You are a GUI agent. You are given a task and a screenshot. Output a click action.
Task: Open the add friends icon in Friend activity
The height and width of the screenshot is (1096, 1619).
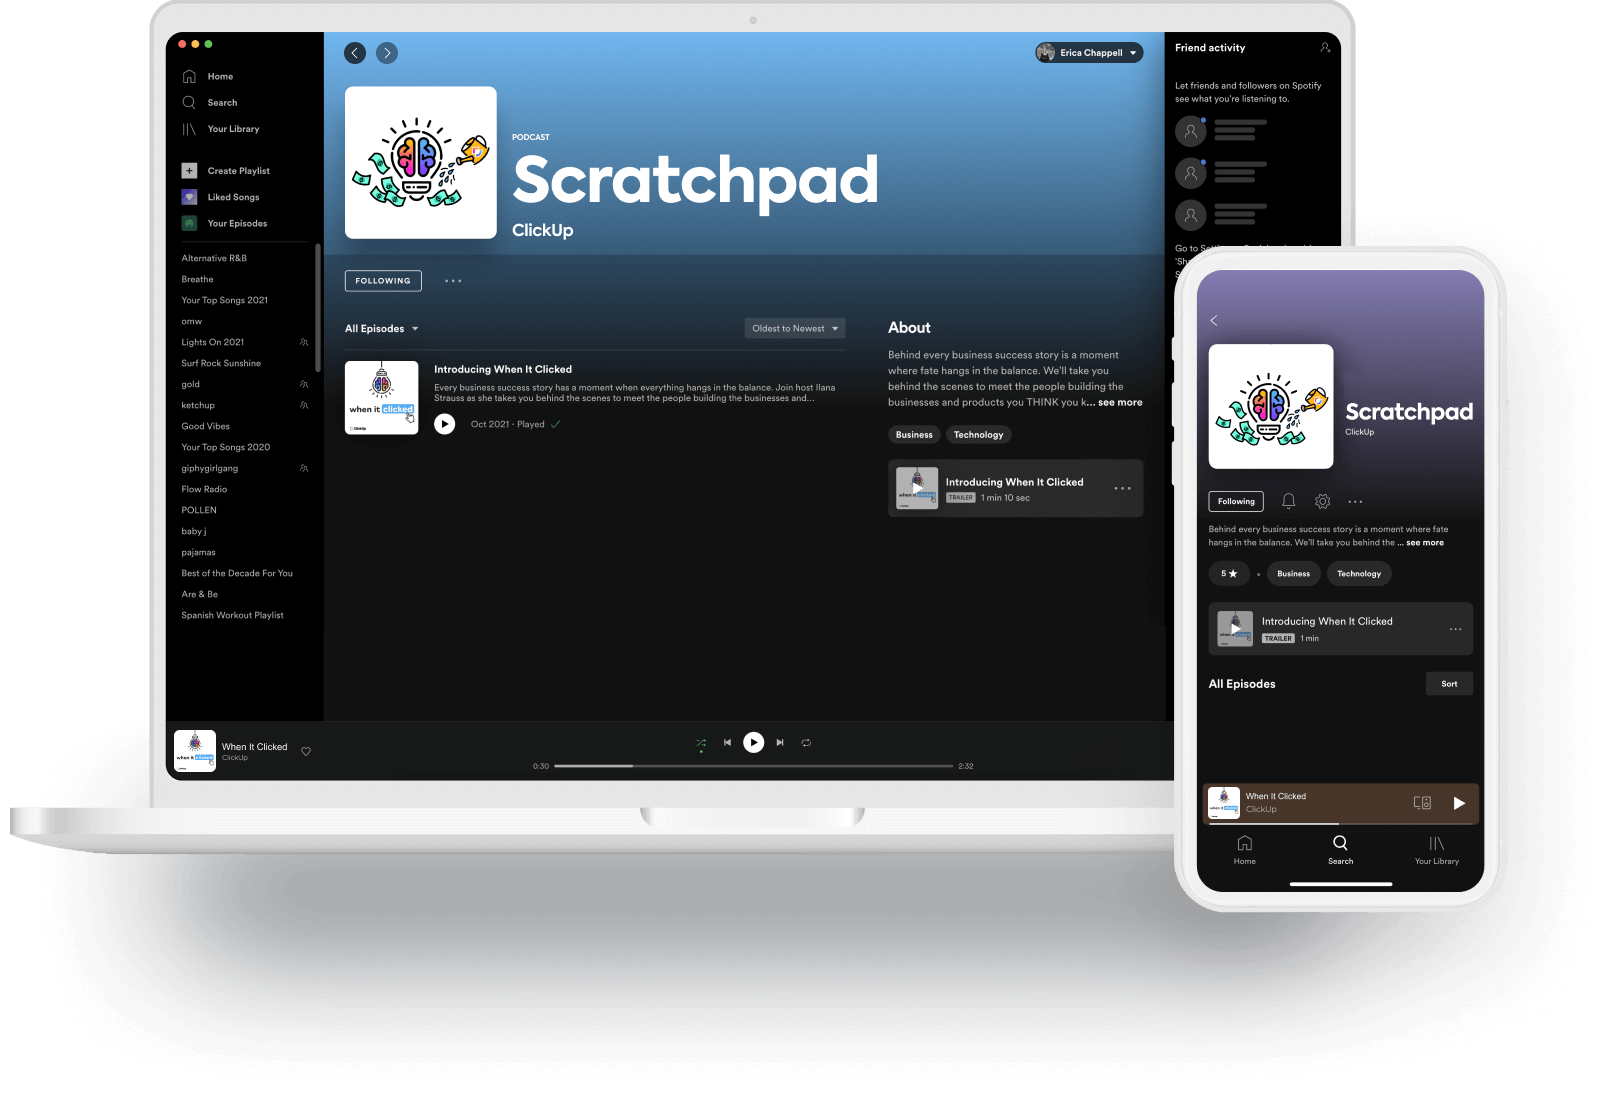tap(1325, 48)
